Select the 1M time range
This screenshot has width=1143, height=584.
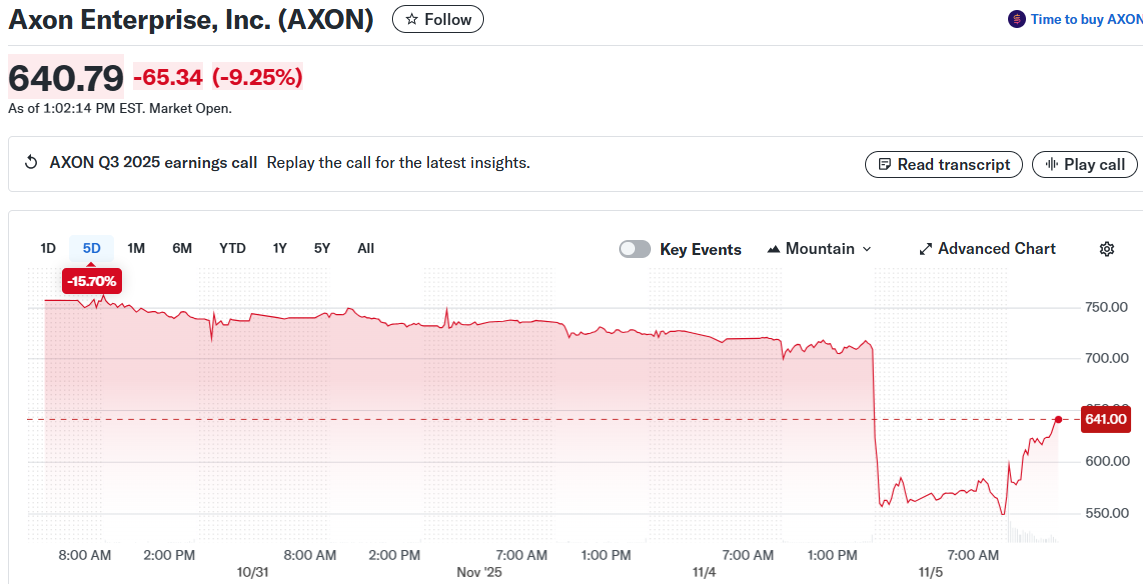(135, 248)
